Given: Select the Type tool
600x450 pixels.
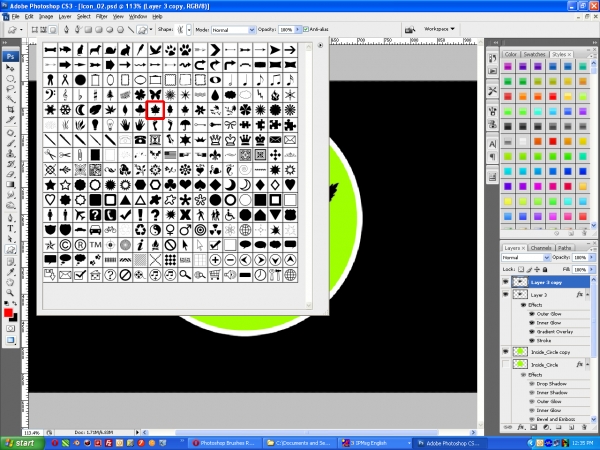Looking at the screenshot, I should pyautogui.click(x=10, y=229).
